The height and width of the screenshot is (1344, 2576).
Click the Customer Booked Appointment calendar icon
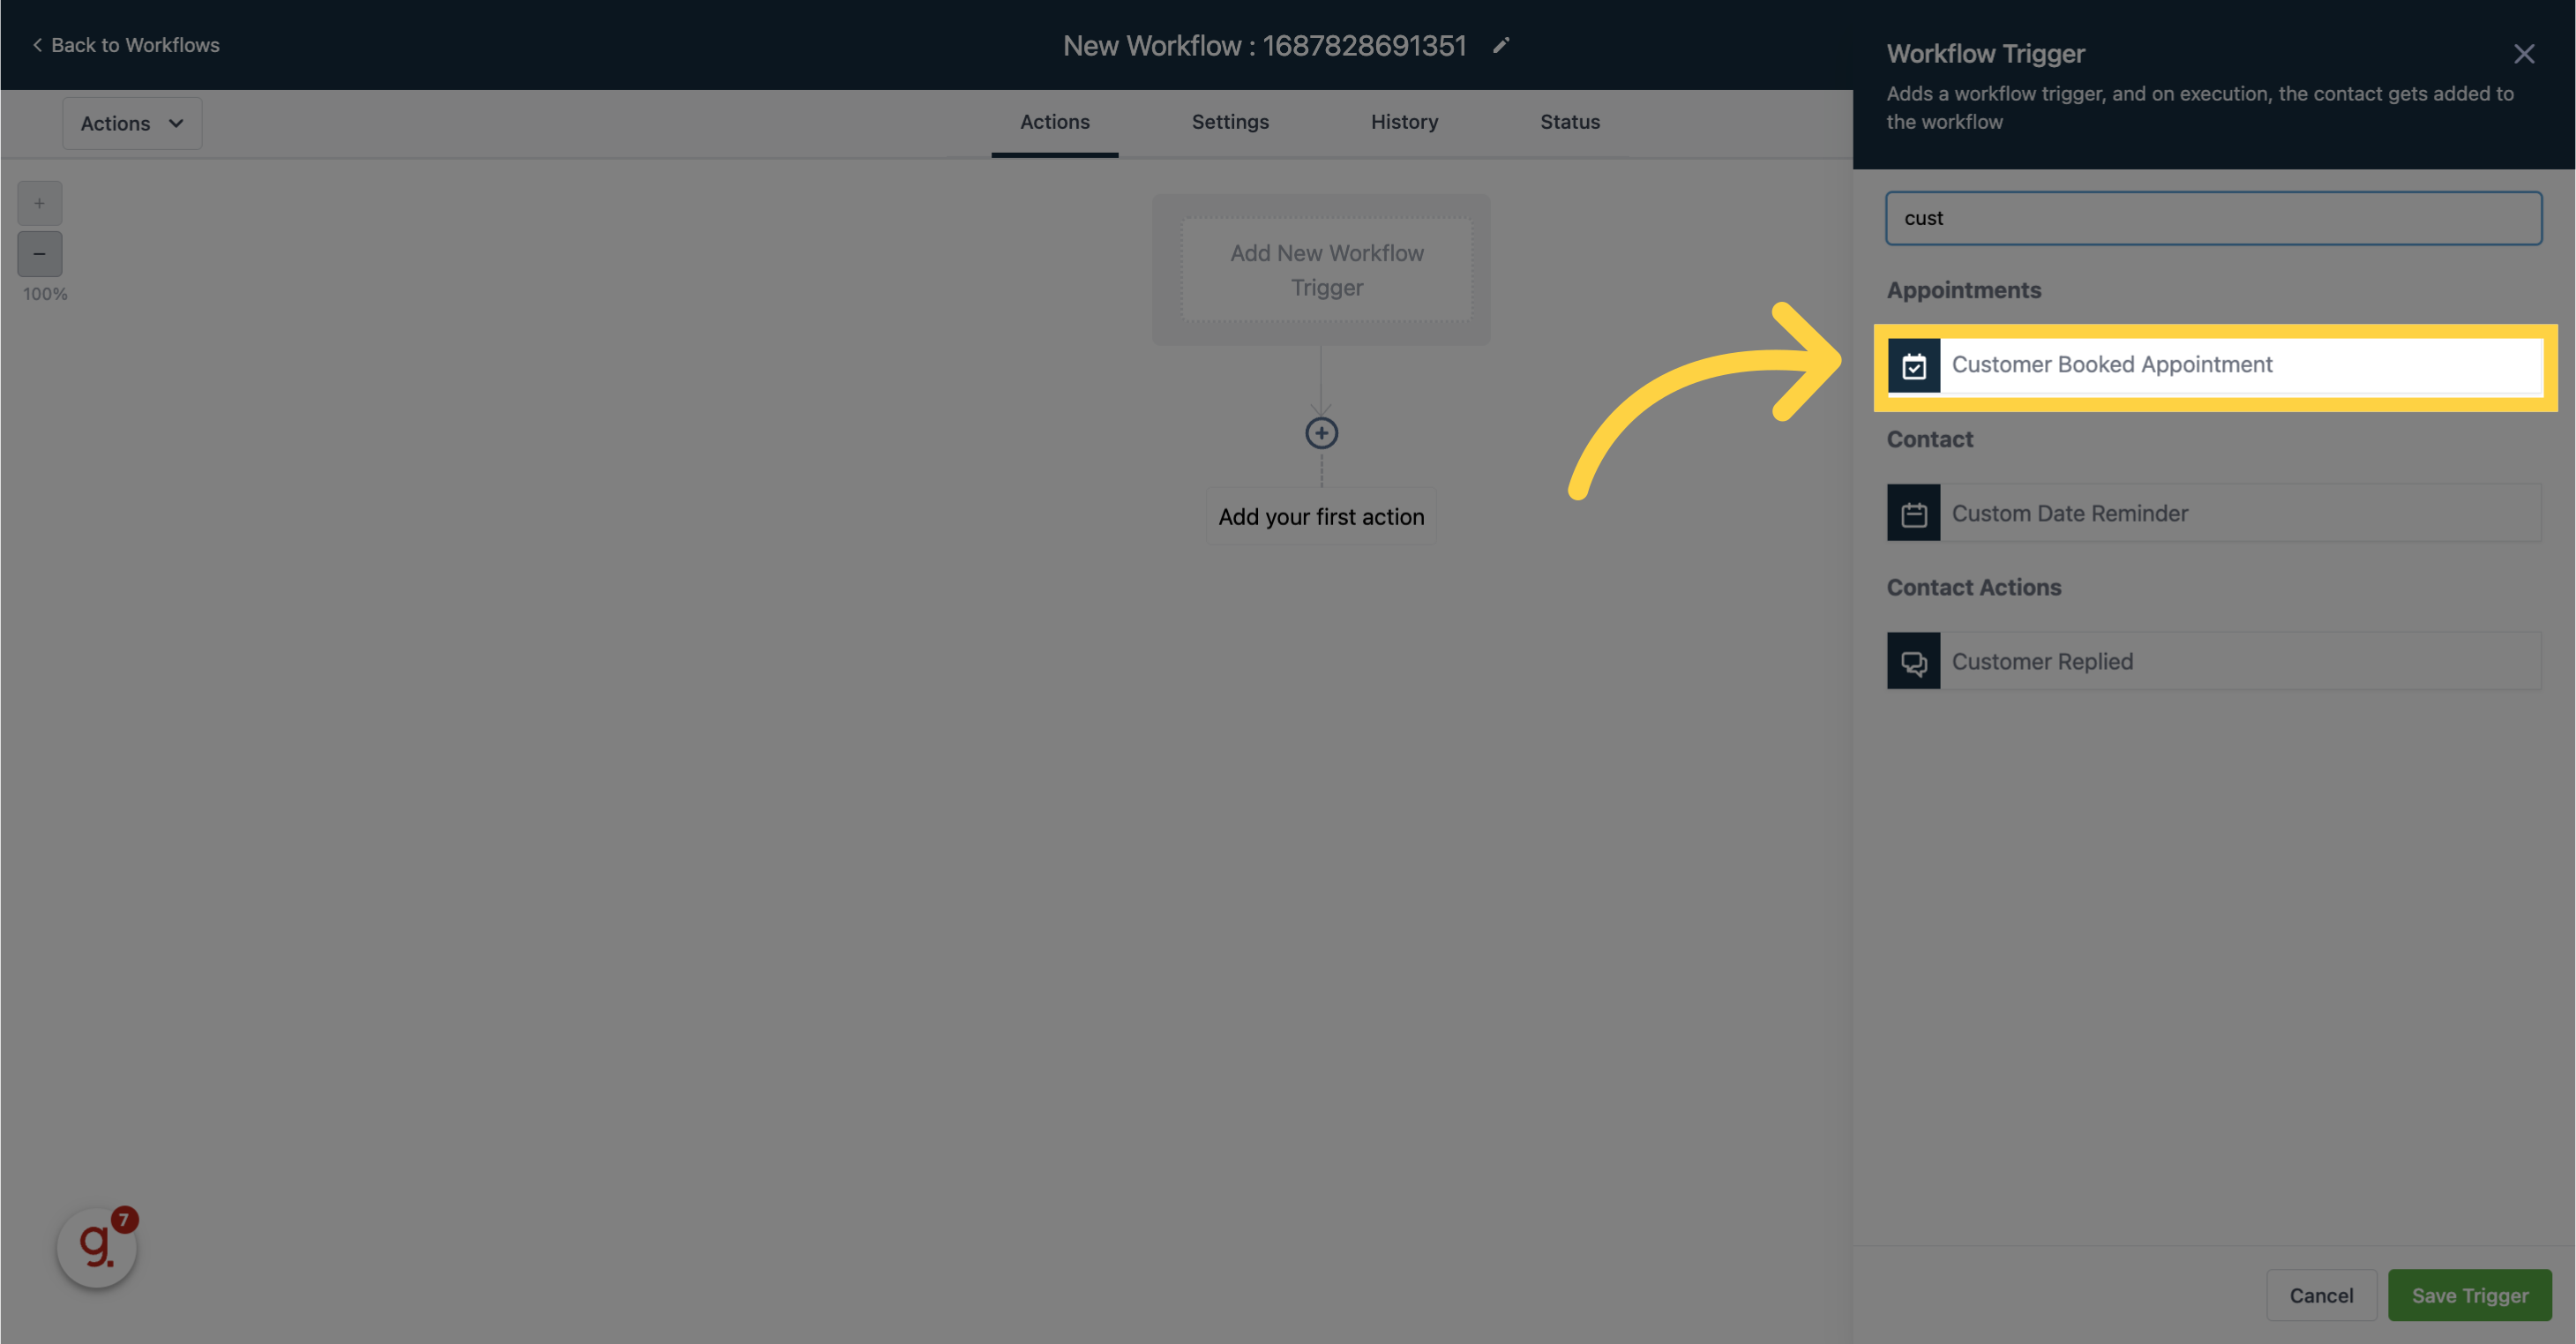coord(1914,365)
